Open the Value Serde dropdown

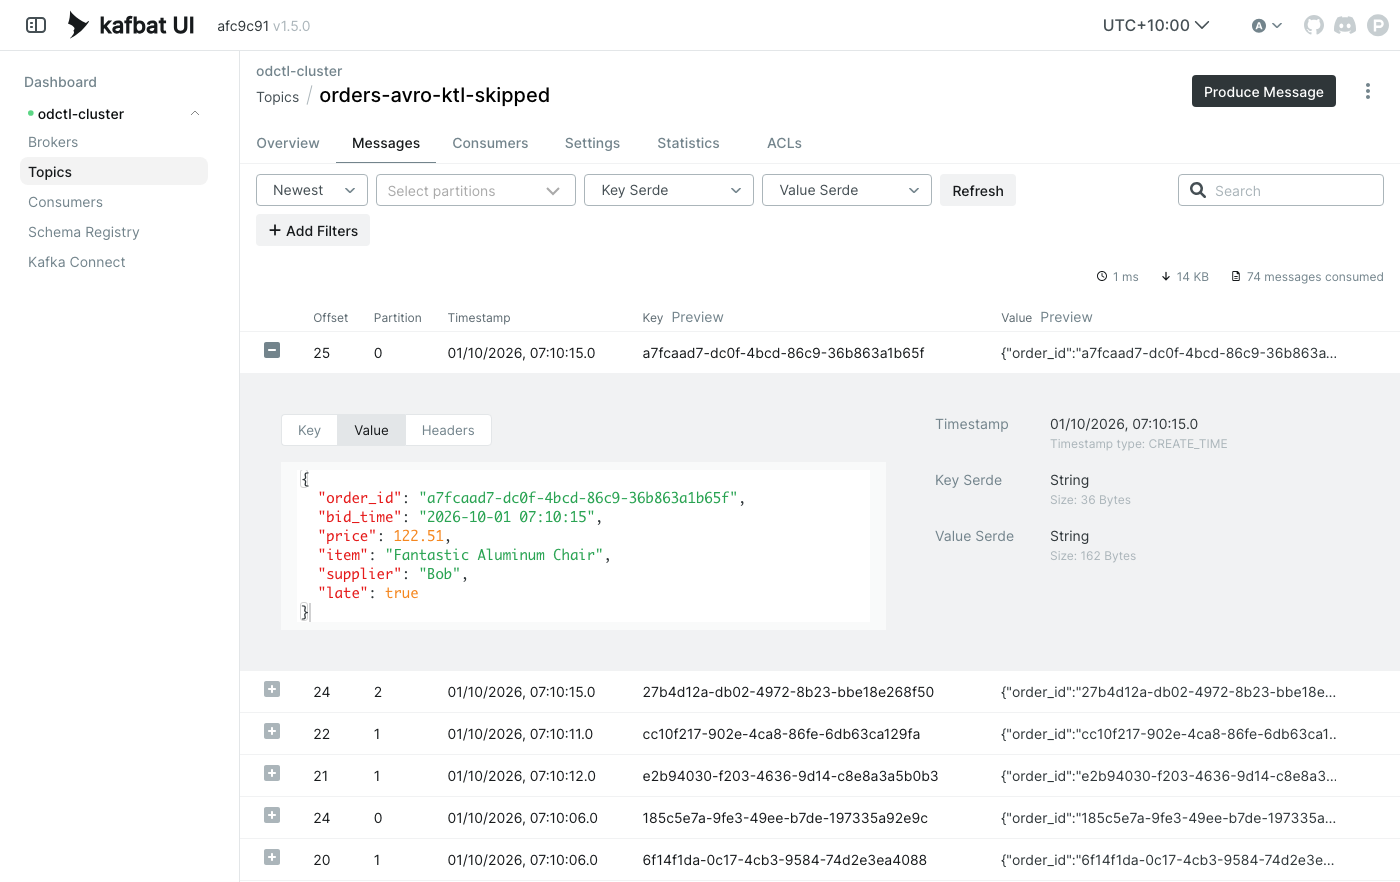(x=847, y=190)
